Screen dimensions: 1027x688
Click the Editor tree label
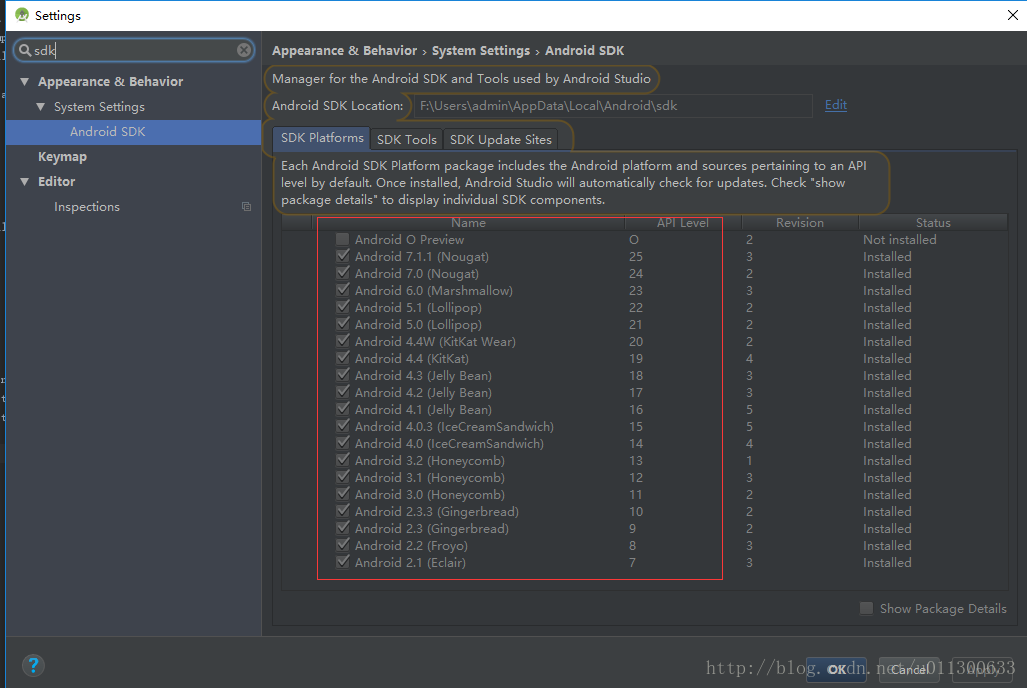pyautogui.click(x=56, y=182)
